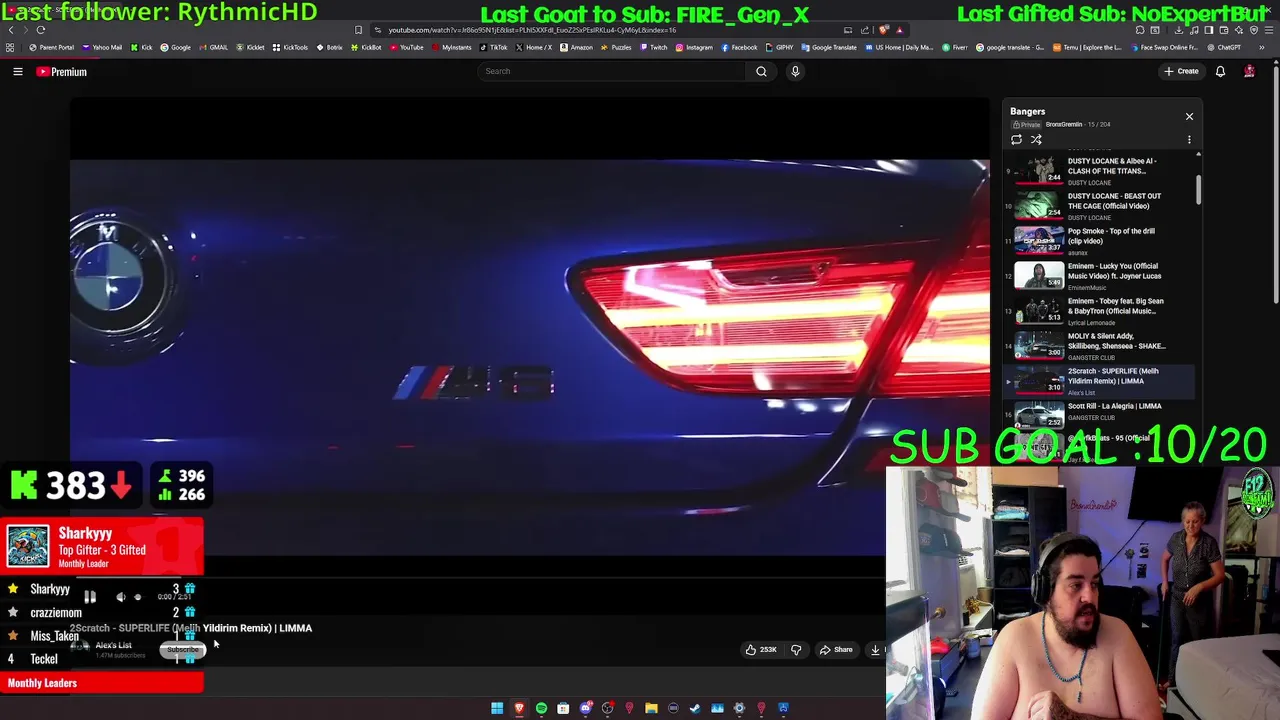Toggle shuffle for Bangers playlist
Viewport: 1280px width, 720px height.
coord(1036,140)
